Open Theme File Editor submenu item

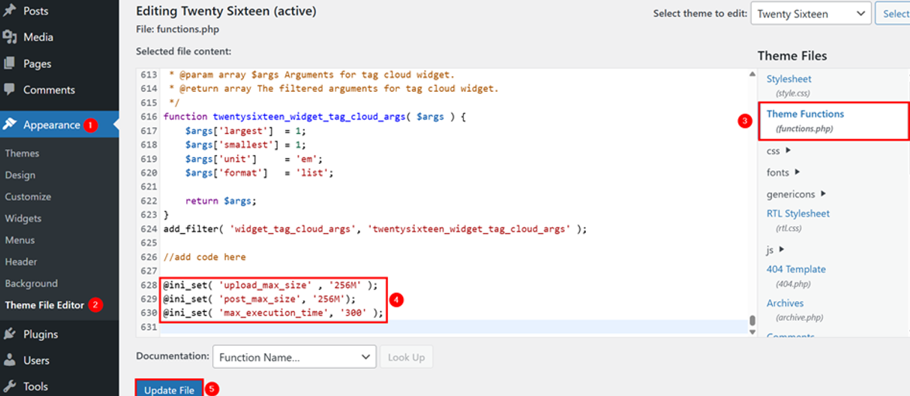[x=45, y=305]
